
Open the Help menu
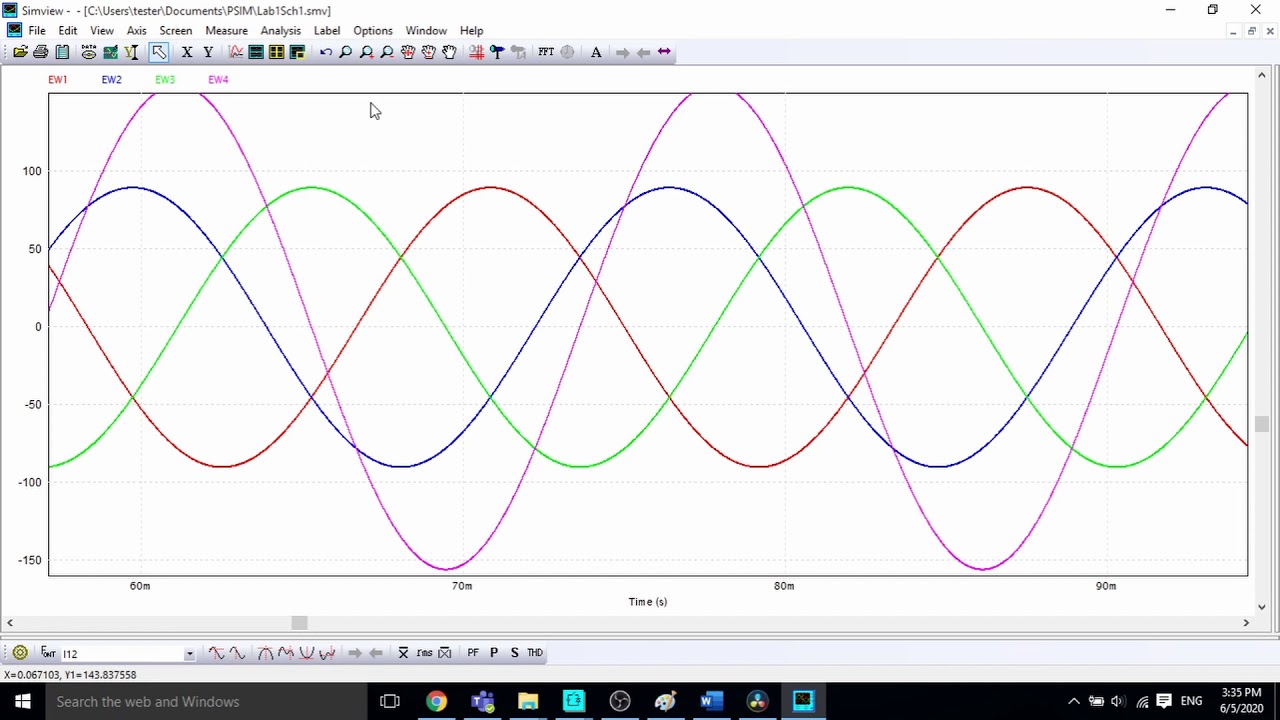point(472,31)
